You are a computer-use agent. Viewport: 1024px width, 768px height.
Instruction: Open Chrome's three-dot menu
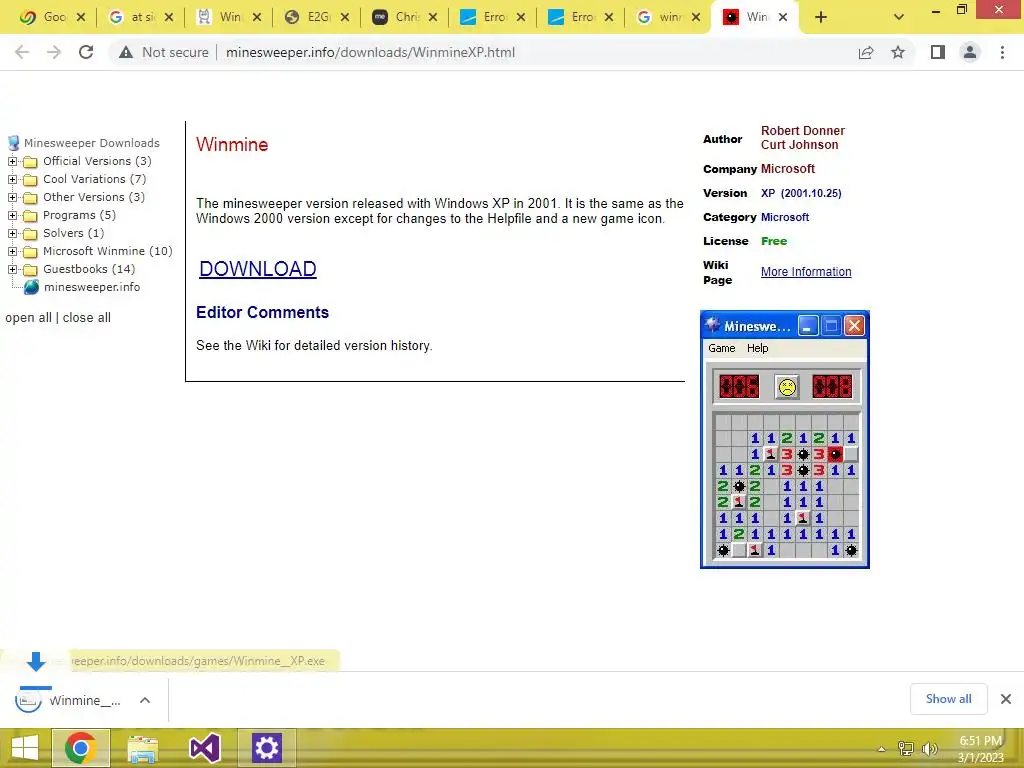(1002, 52)
